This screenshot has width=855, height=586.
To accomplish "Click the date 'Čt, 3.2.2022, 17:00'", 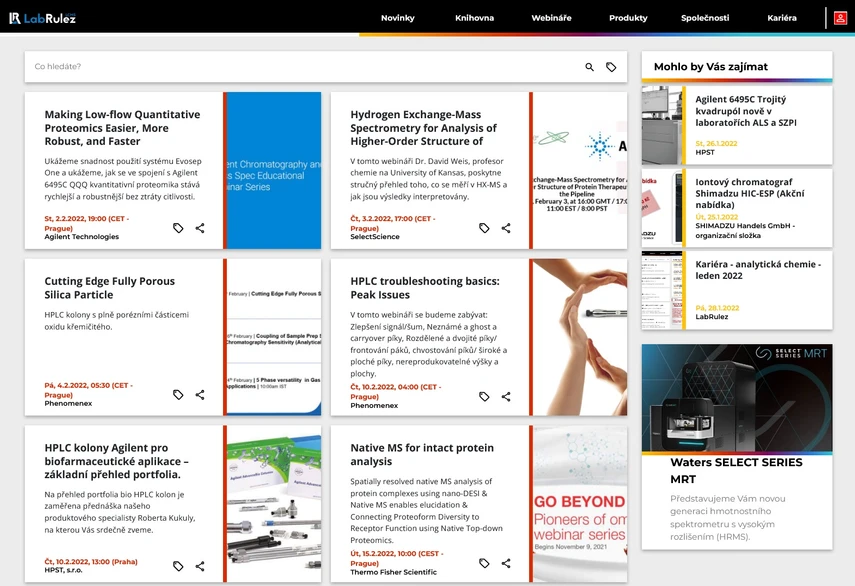I will point(393,223).
